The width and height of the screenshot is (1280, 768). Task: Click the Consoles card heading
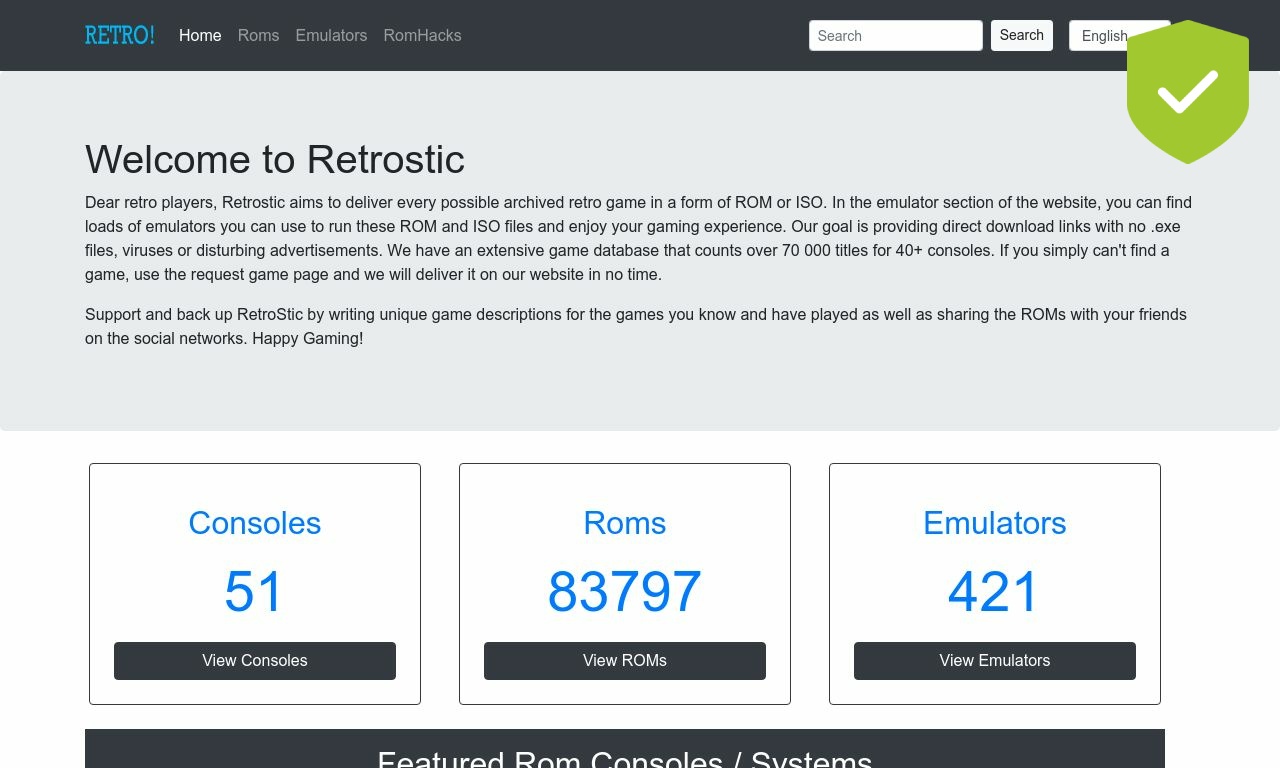pos(255,523)
